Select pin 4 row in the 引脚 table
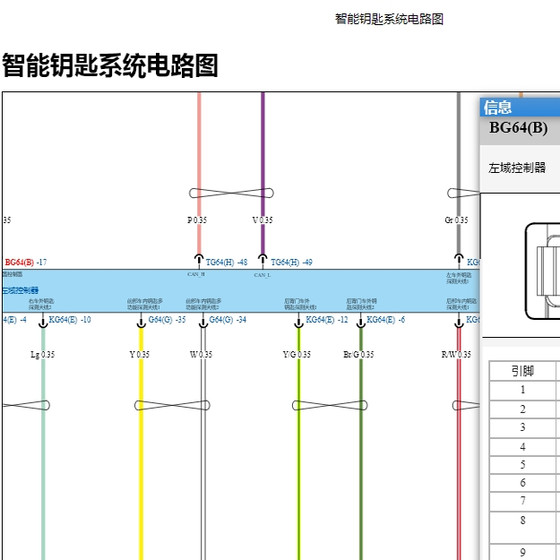The width and height of the screenshot is (560, 560). tap(524, 447)
